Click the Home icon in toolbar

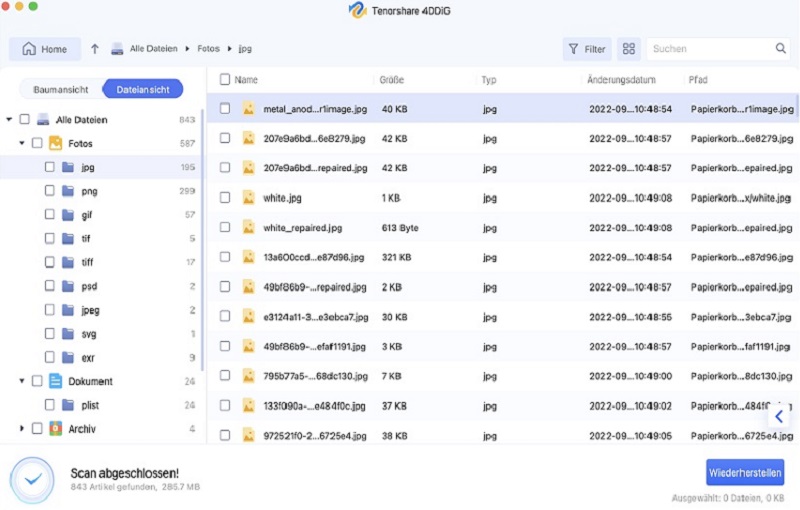click(x=29, y=49)
